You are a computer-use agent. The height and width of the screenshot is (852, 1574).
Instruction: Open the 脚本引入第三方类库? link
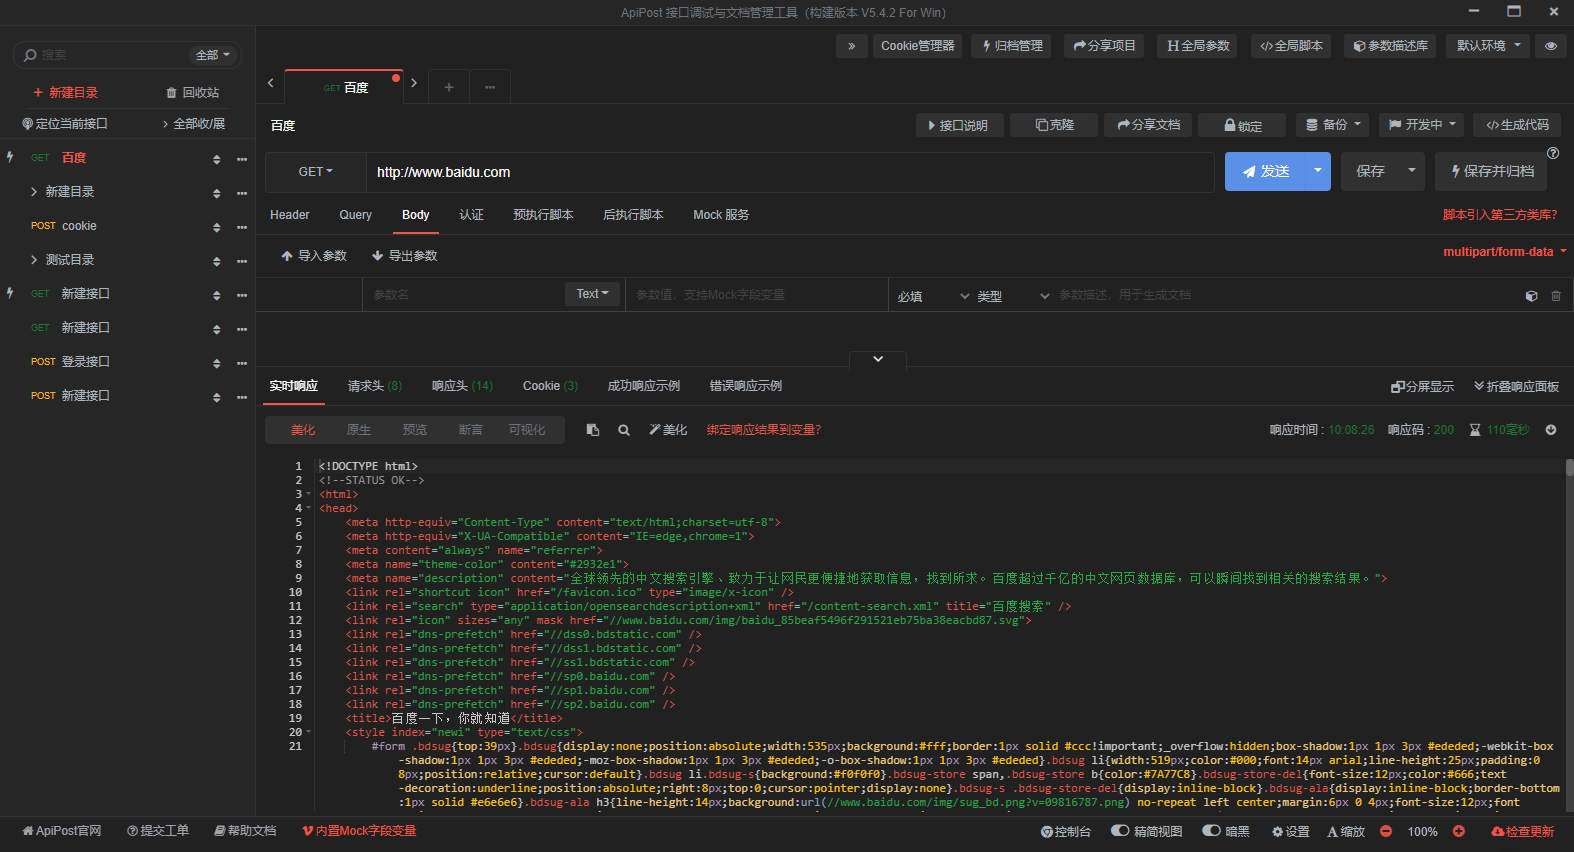[1500, 215]
